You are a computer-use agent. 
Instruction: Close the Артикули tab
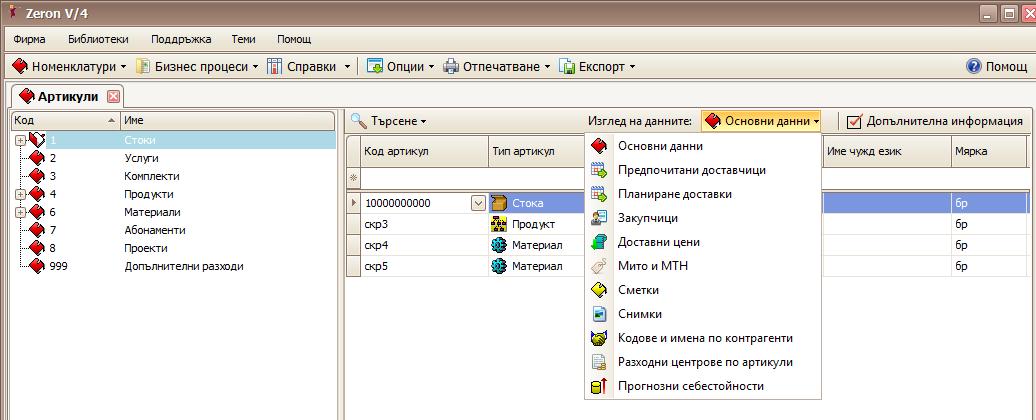[113, 97]
